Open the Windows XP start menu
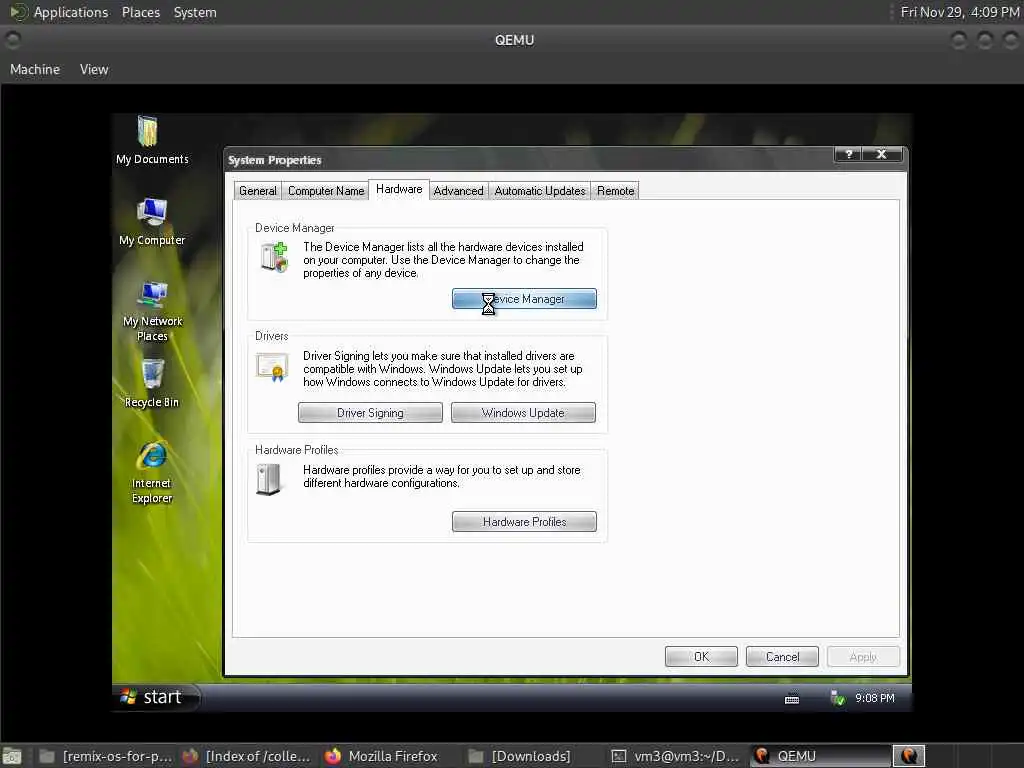 coord(154,697)
